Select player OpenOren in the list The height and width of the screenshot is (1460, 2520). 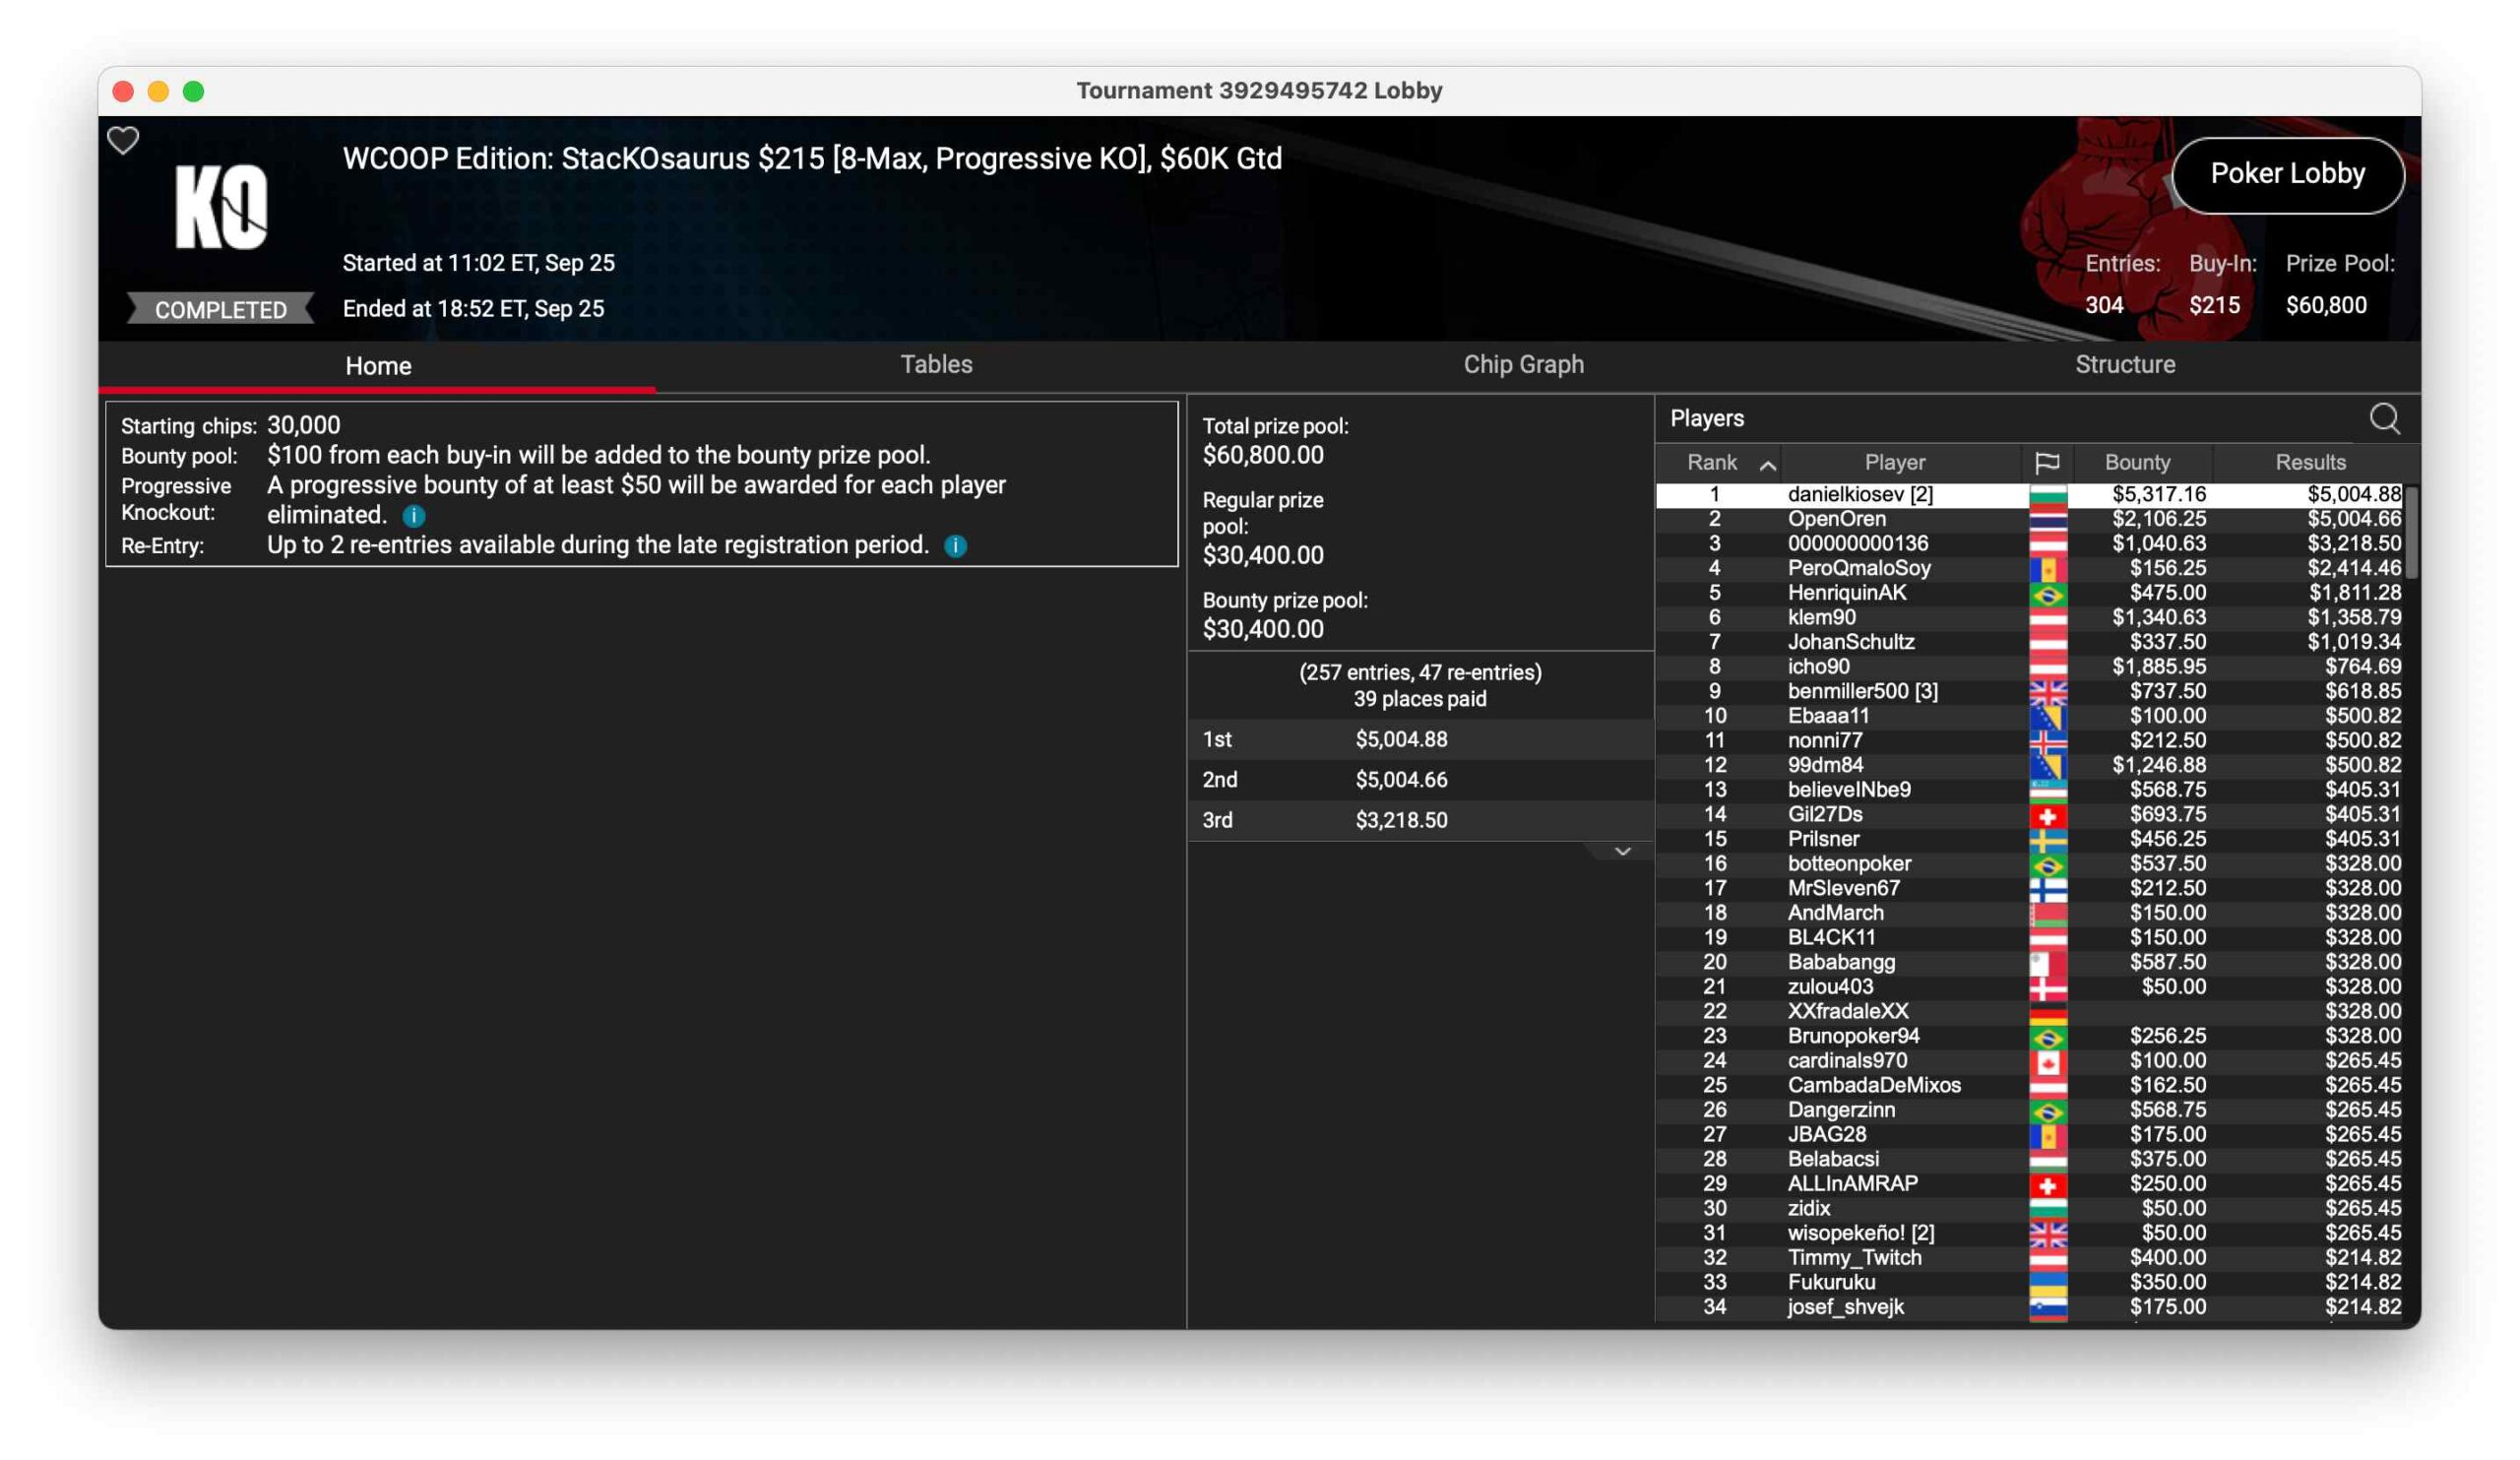1836,519
